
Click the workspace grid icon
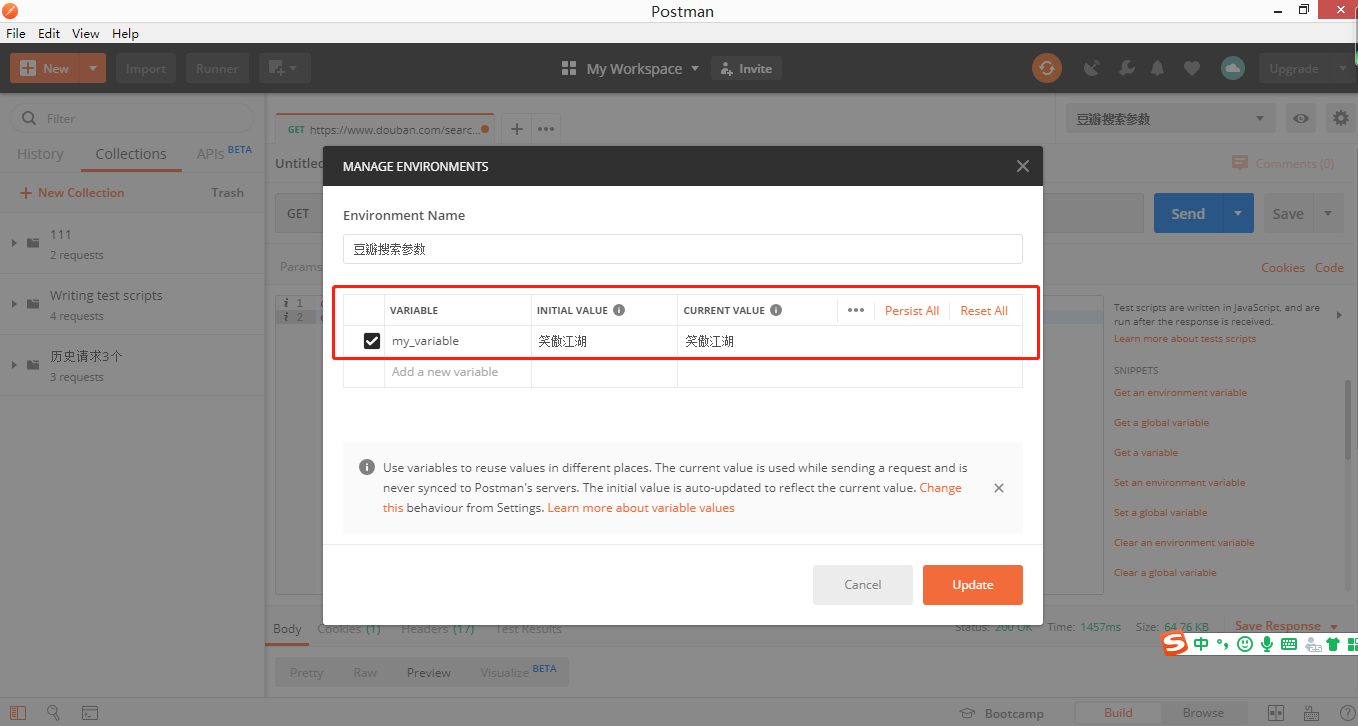(569, 69)
